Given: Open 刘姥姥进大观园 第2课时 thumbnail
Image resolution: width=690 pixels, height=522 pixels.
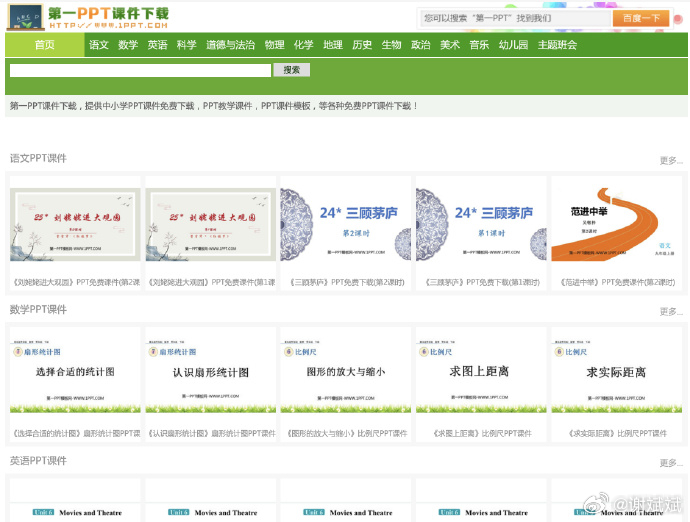Looking at the screenshot, I should pos(75,224).
